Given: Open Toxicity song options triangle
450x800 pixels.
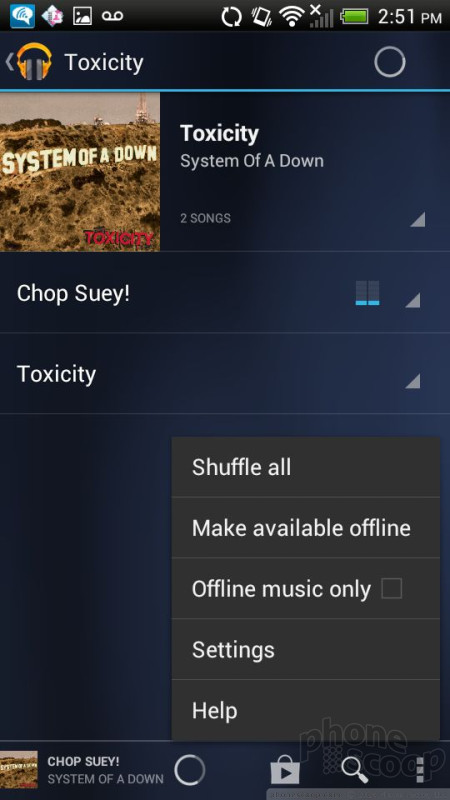Looking at the screenshot, I should 412,381.
